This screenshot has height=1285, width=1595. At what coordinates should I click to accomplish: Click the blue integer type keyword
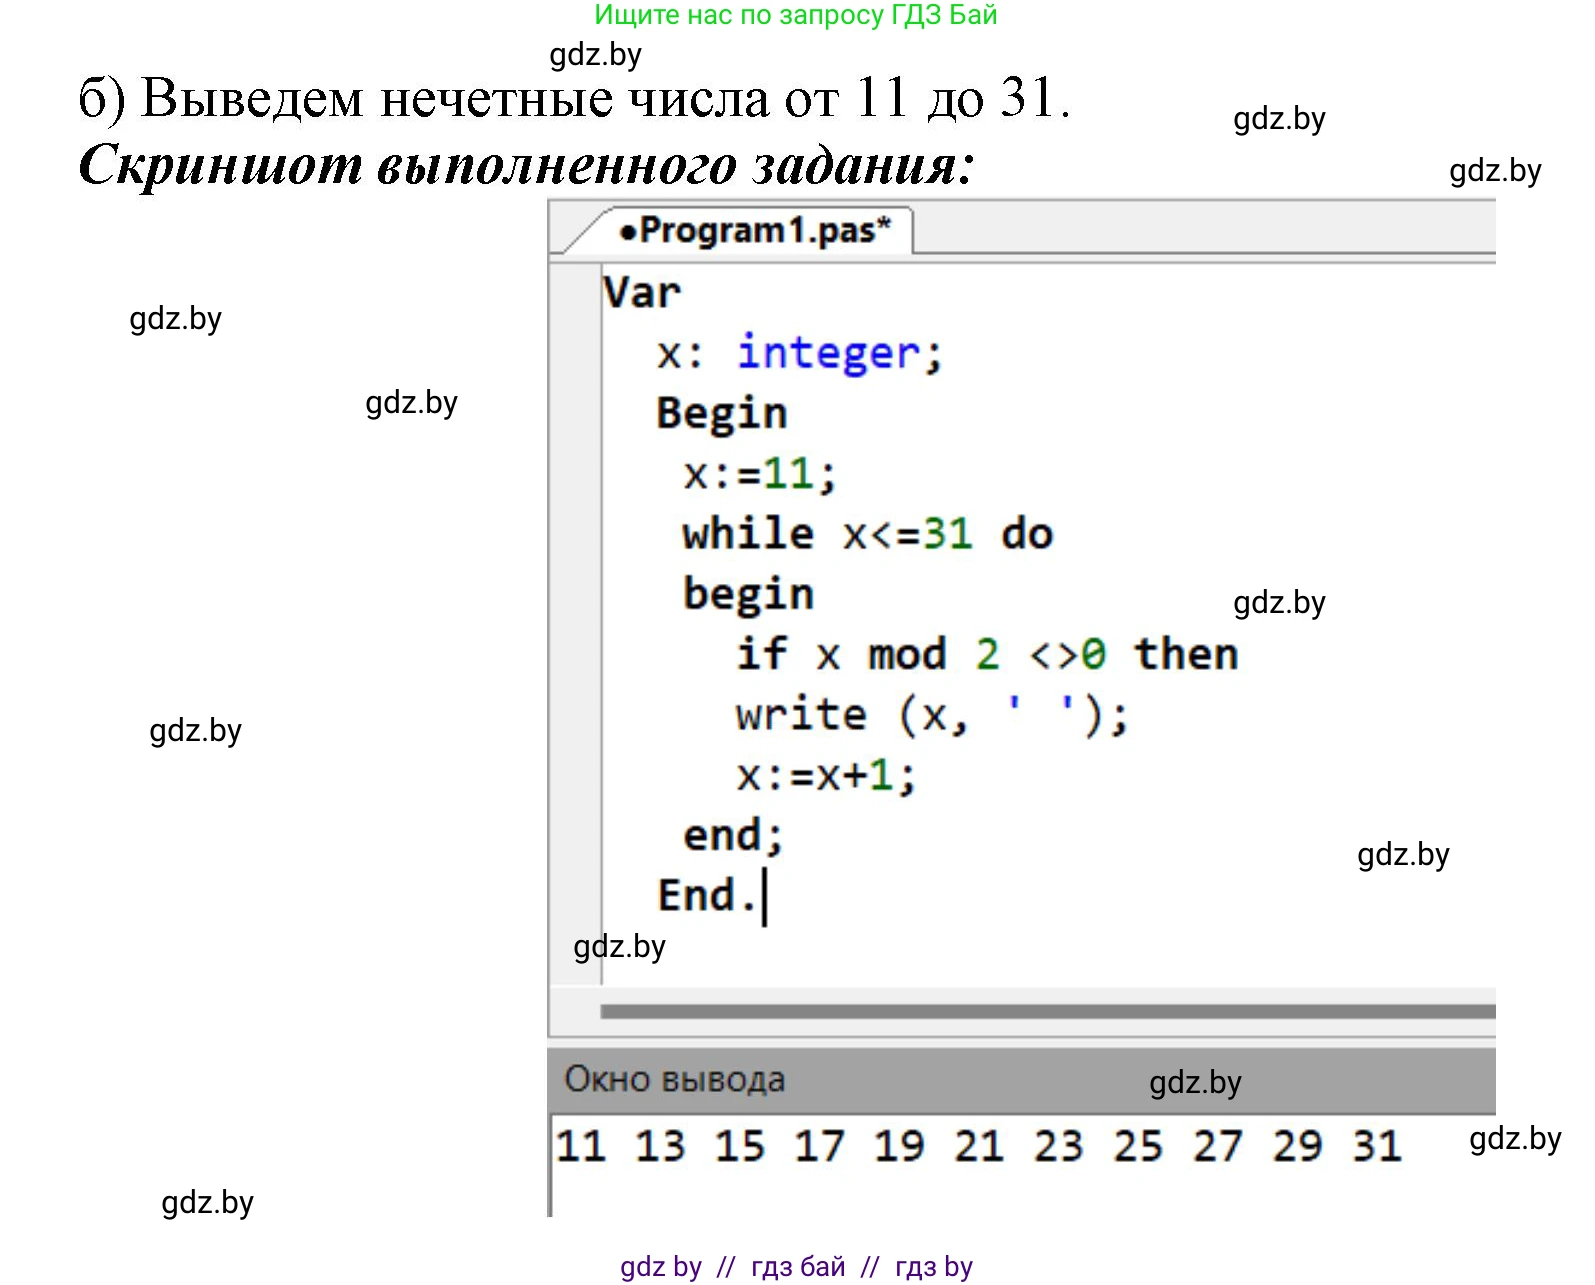point(828,354)
